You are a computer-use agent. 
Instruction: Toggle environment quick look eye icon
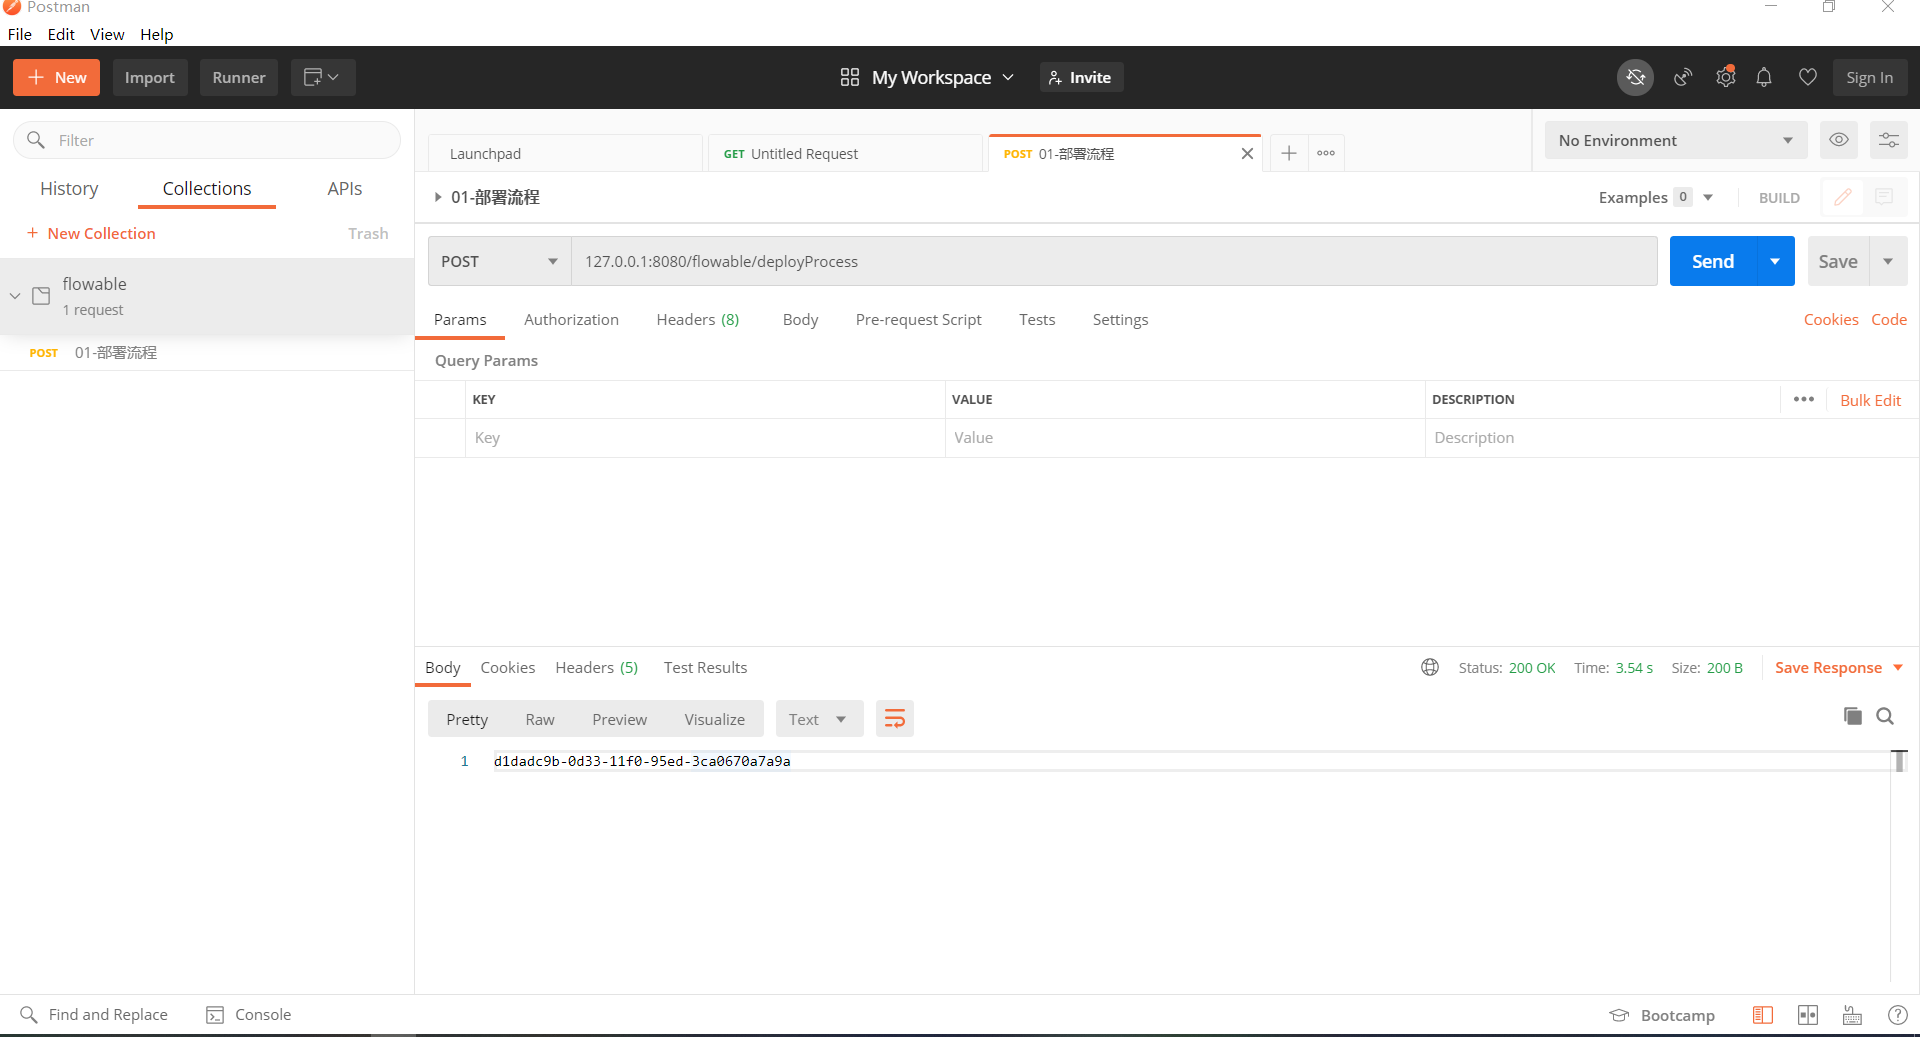point(1838,140)
